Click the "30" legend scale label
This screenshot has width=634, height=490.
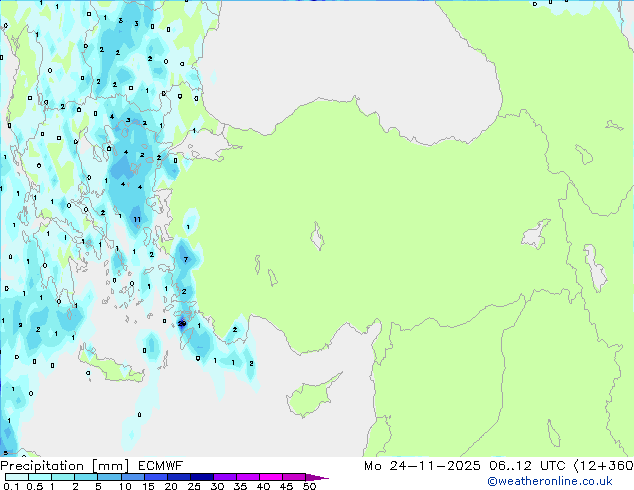tap(217, 486)
